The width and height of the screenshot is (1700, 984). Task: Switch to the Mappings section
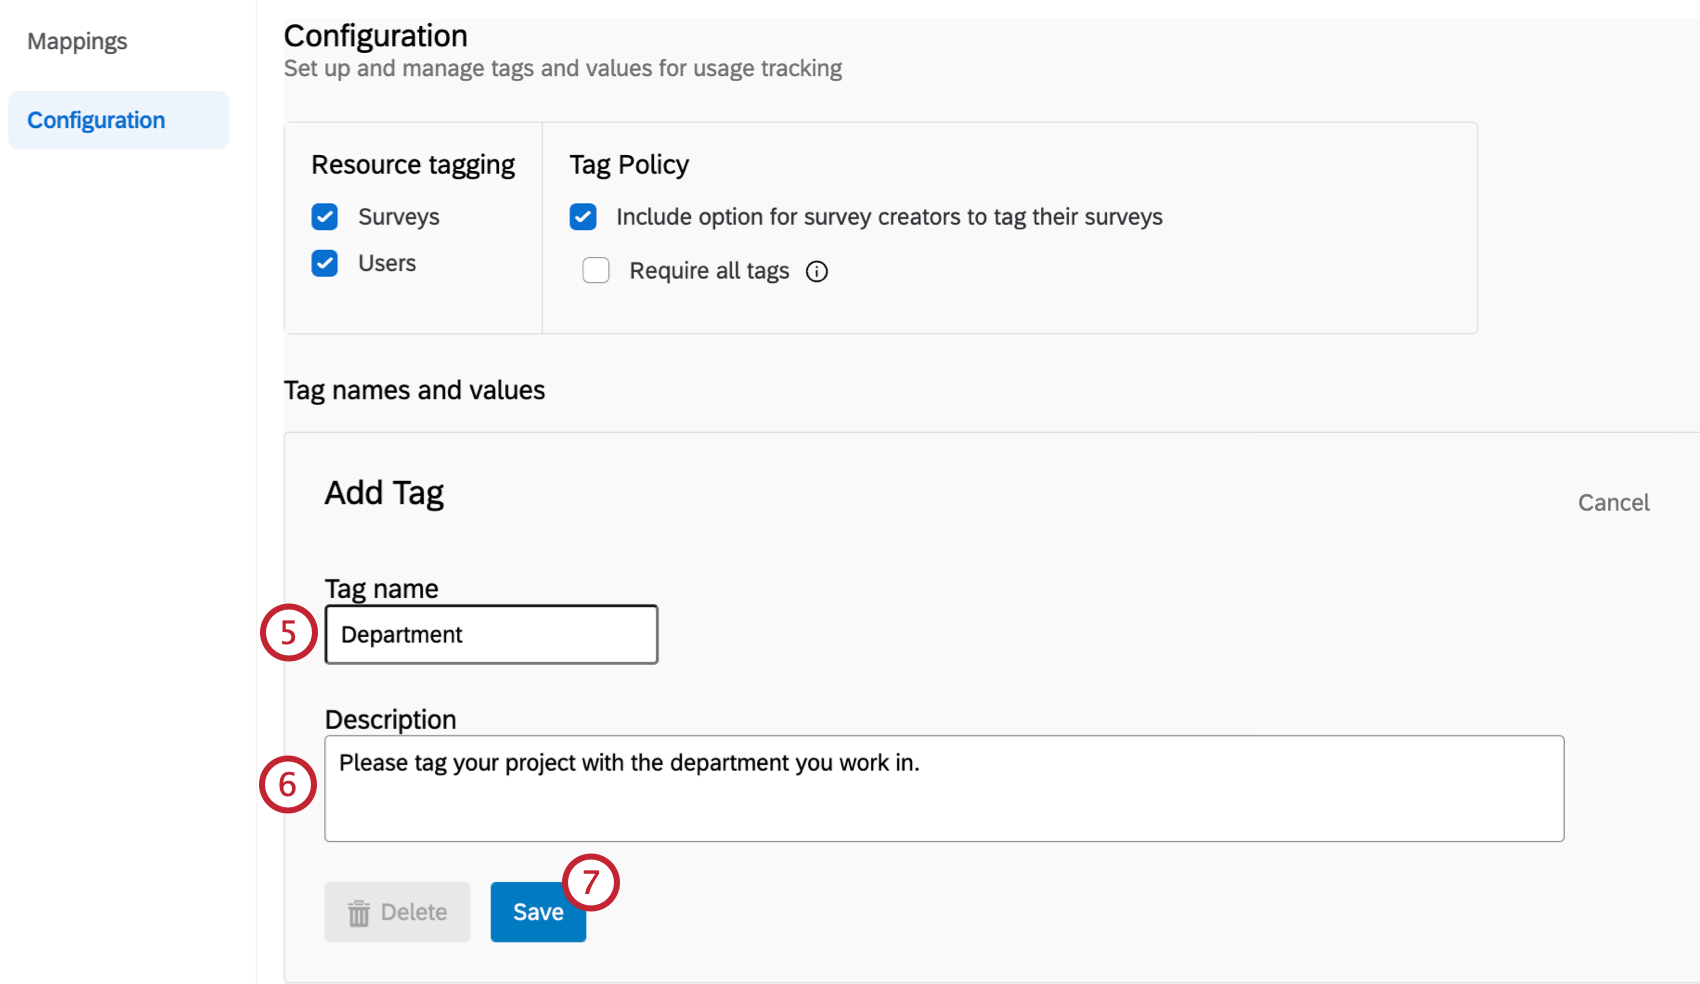point(78,41)
